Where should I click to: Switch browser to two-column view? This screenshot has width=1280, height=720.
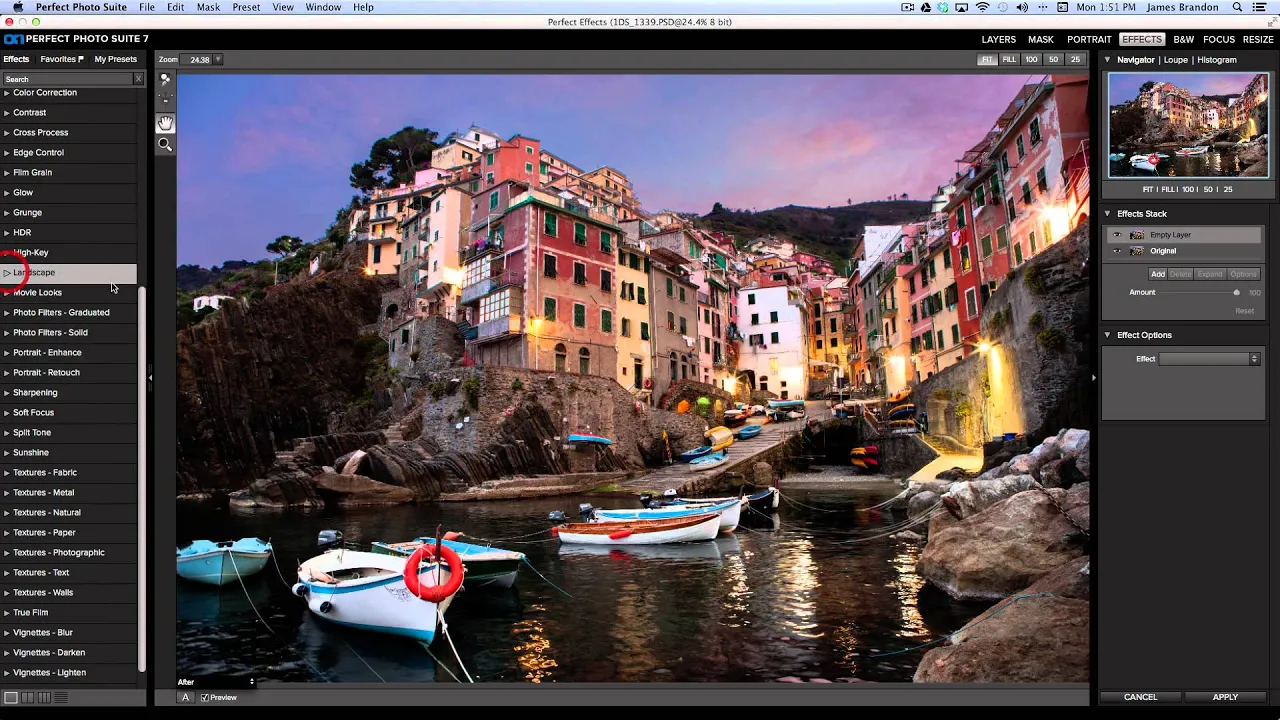[28, 697]
